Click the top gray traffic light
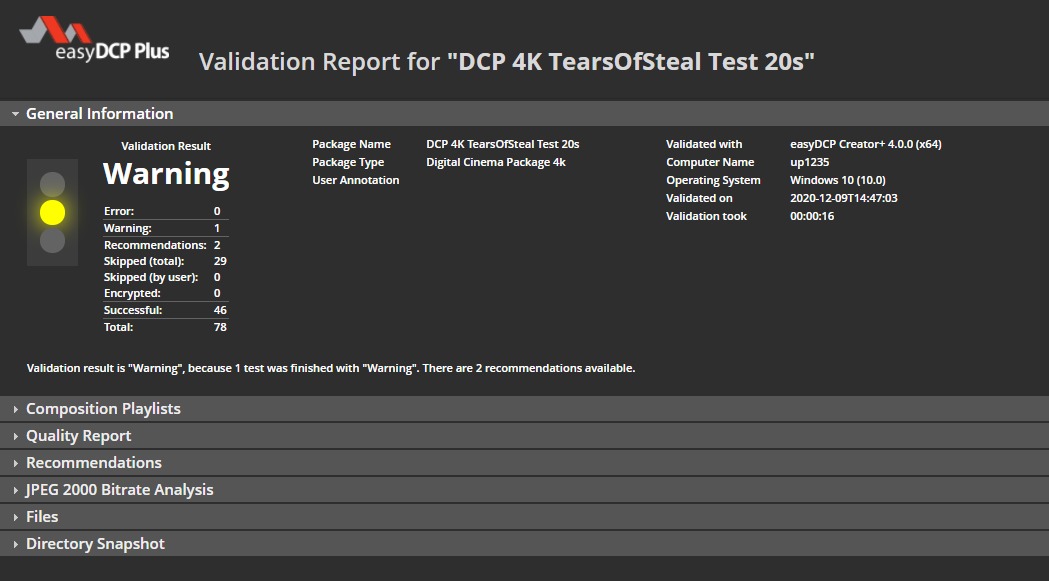The image size is (1049, 581). click(x=52, y=184)
